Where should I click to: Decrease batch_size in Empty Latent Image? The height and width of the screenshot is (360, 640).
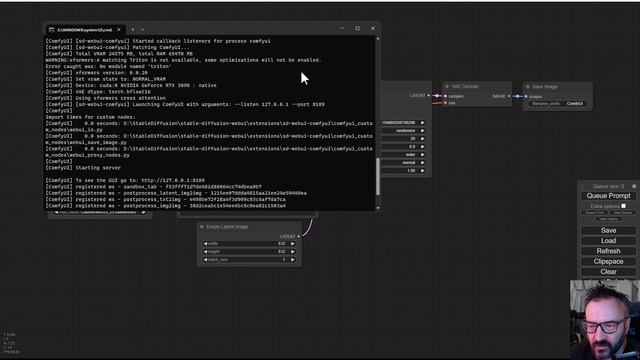click(x=205, y=260)
